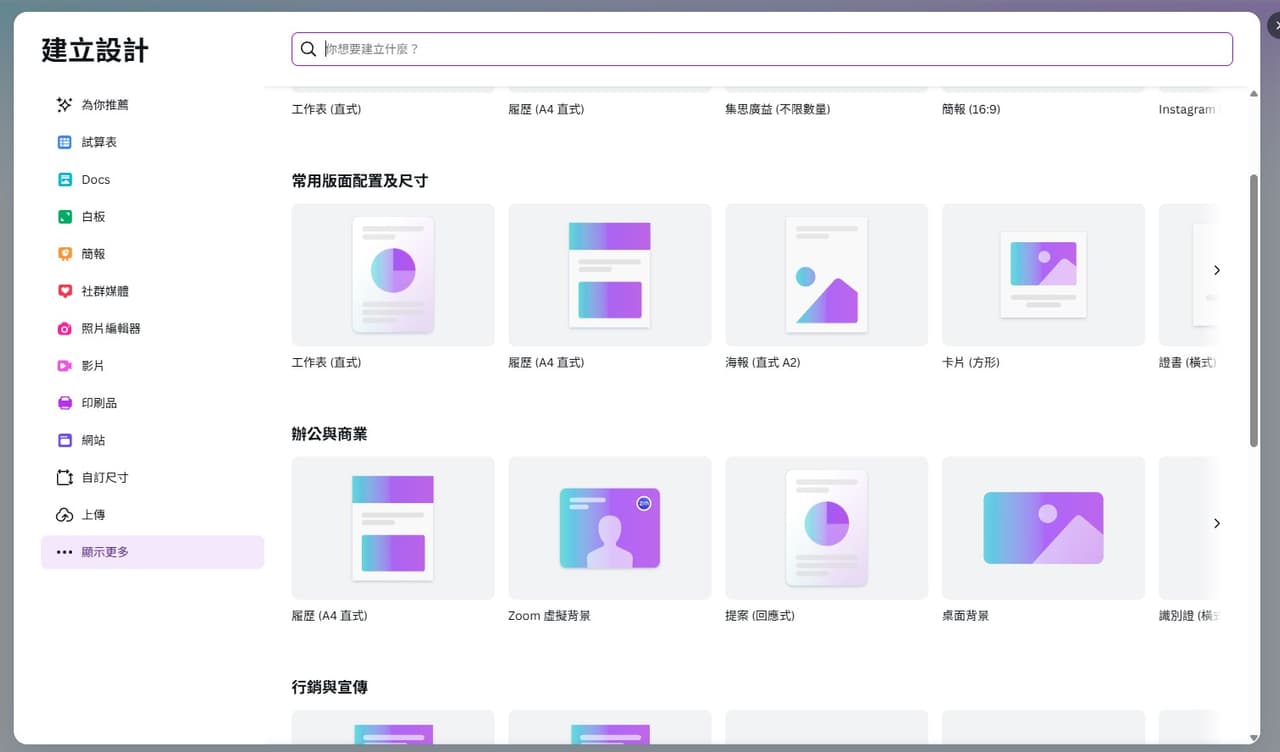Select the 照片編輯器 camera icon
The image size is (1280, 752).
[64, 328]
